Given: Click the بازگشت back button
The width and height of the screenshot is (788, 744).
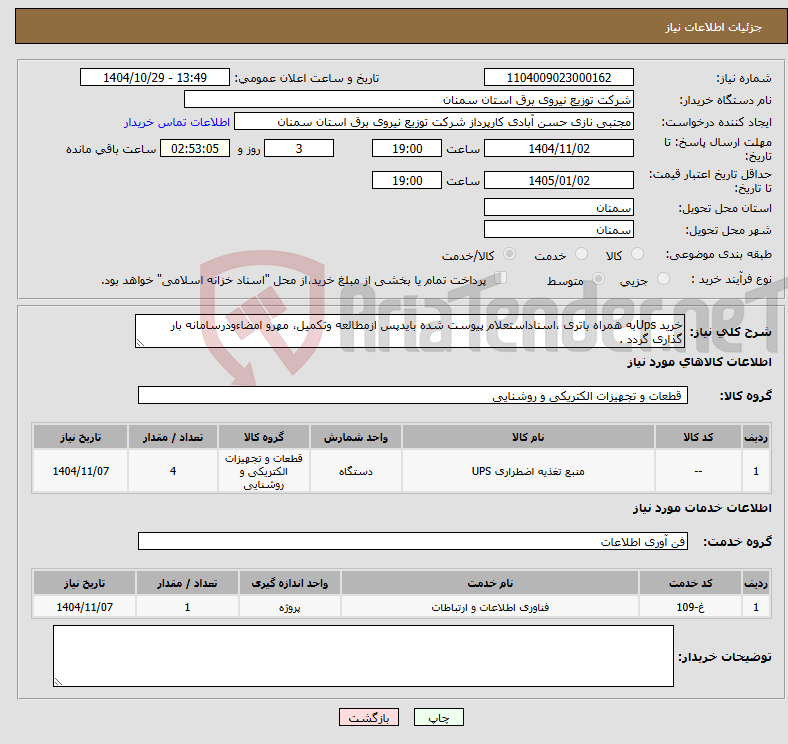Looking at the screenshot, I should 369,717.
